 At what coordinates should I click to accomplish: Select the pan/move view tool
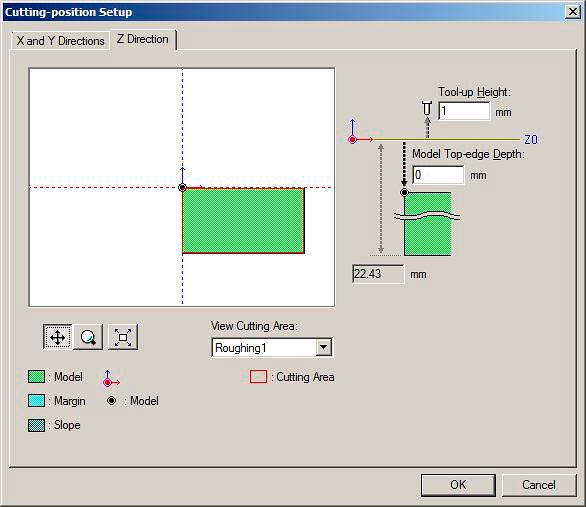click(x=57, y=337)
